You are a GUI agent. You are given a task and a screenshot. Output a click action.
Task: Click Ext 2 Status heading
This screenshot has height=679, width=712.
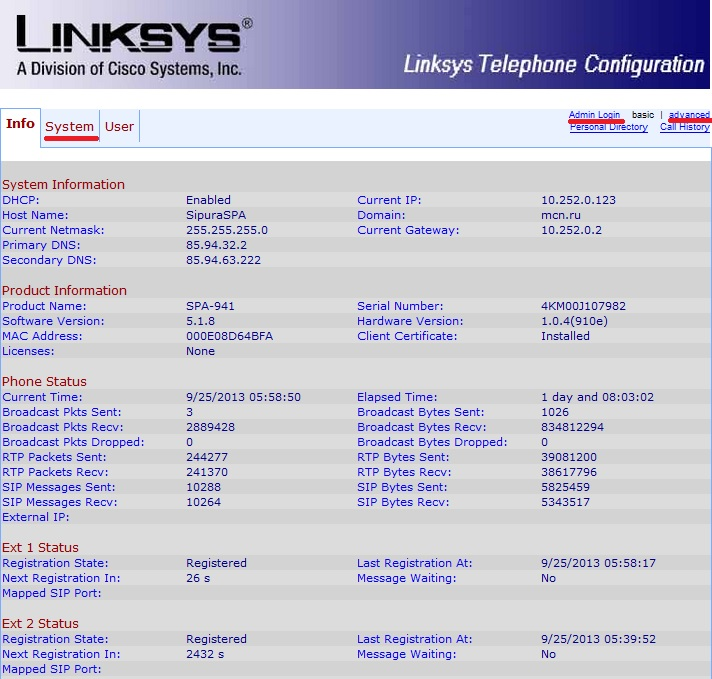pyautogui.click(x=40, y=623)
